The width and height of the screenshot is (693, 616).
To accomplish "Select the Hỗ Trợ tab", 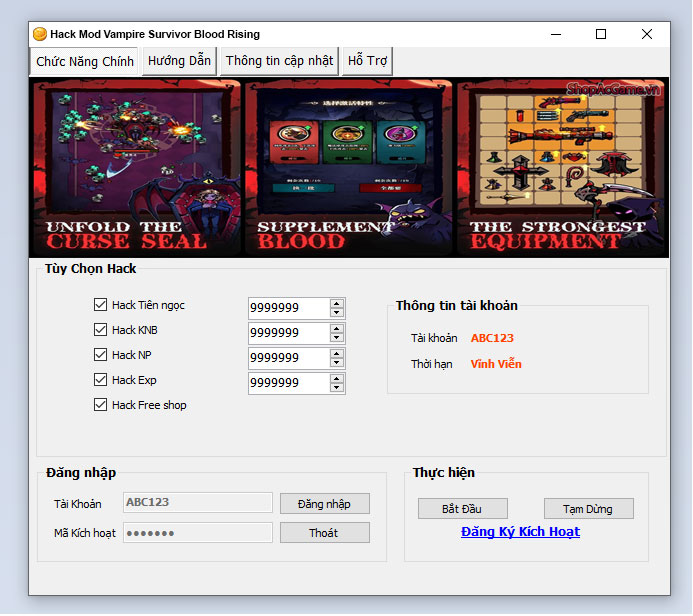I will click(367, 61).
